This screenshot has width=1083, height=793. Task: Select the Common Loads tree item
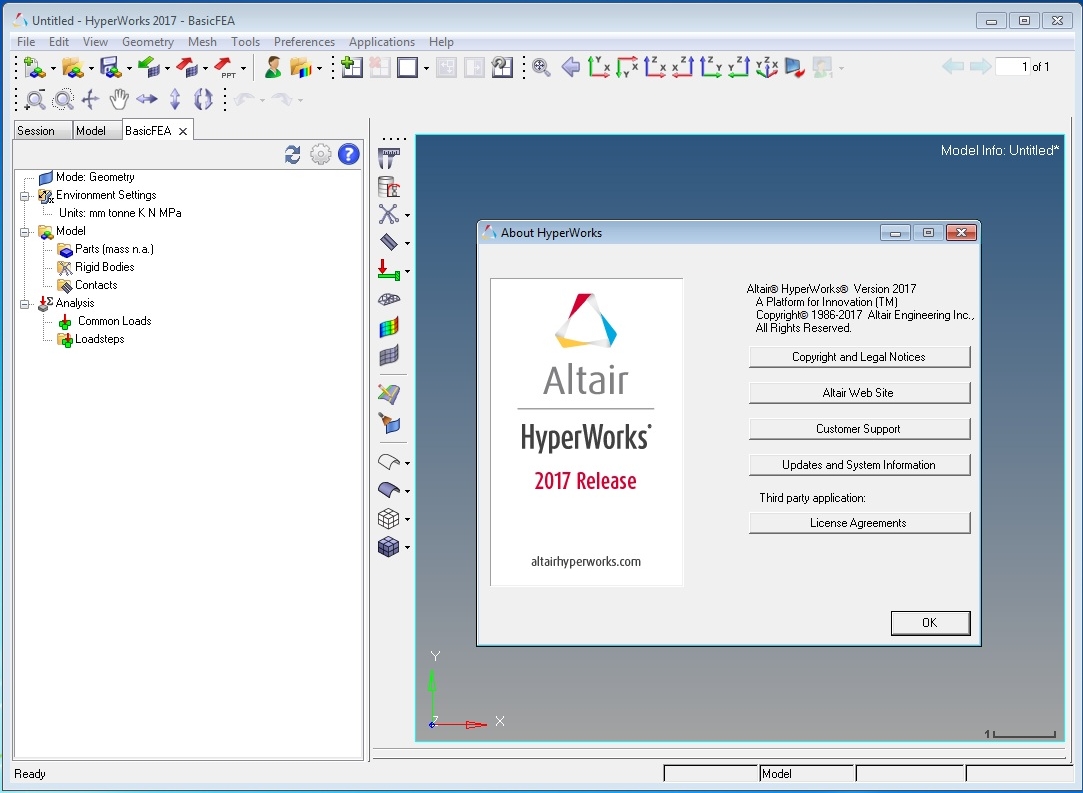115,321
